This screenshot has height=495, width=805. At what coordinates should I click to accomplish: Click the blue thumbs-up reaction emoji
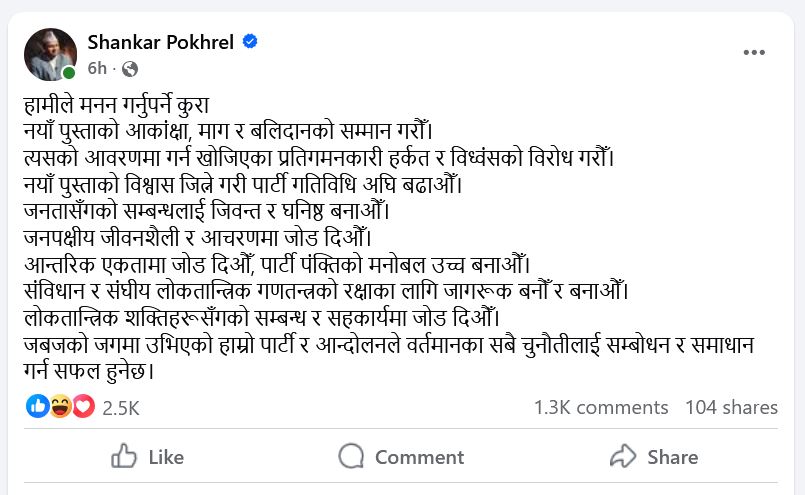tap(37, 407)
